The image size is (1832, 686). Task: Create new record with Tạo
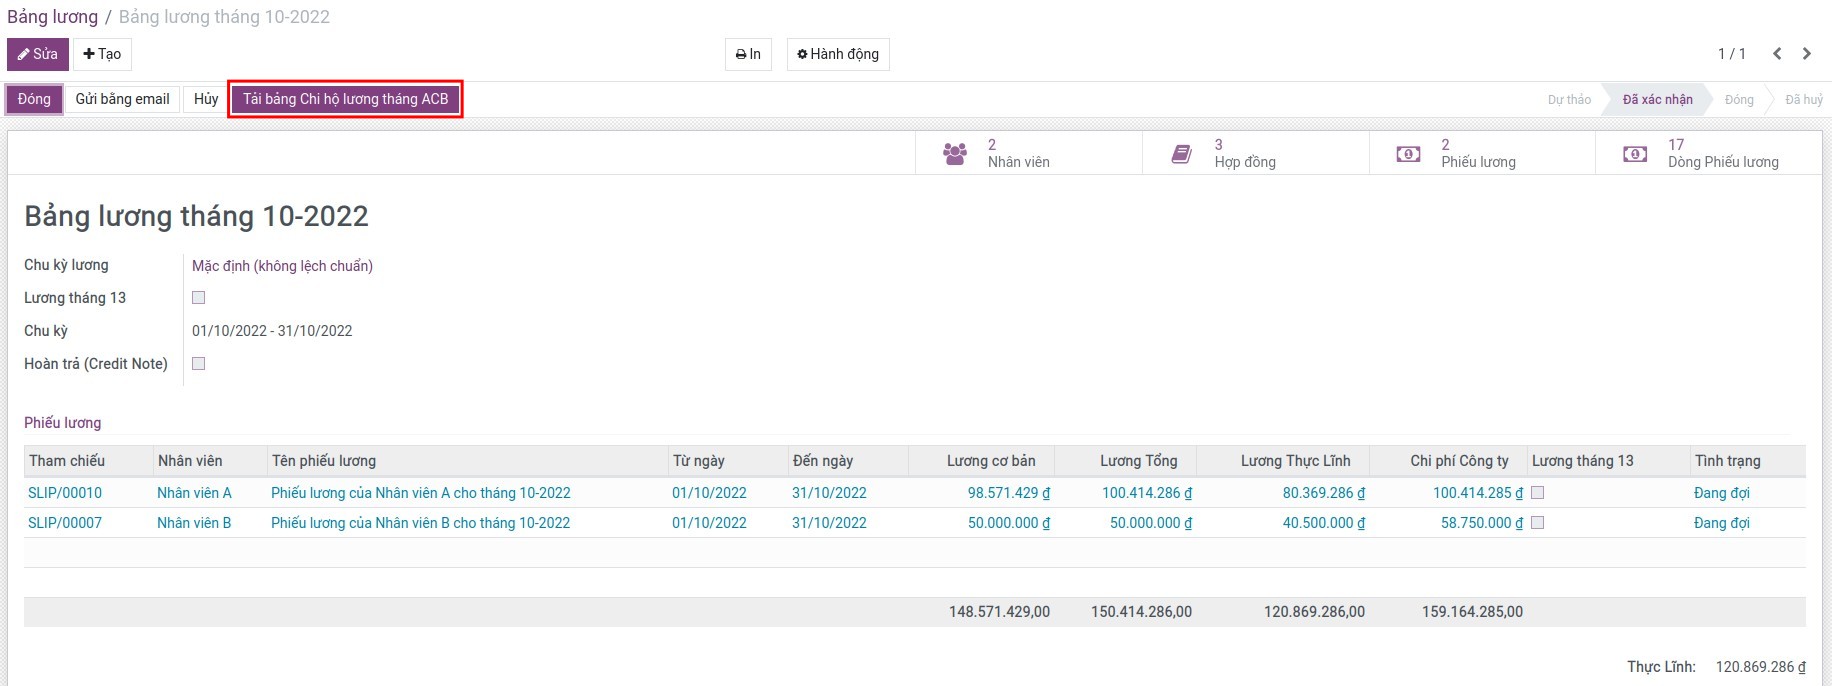pos(102,54)
